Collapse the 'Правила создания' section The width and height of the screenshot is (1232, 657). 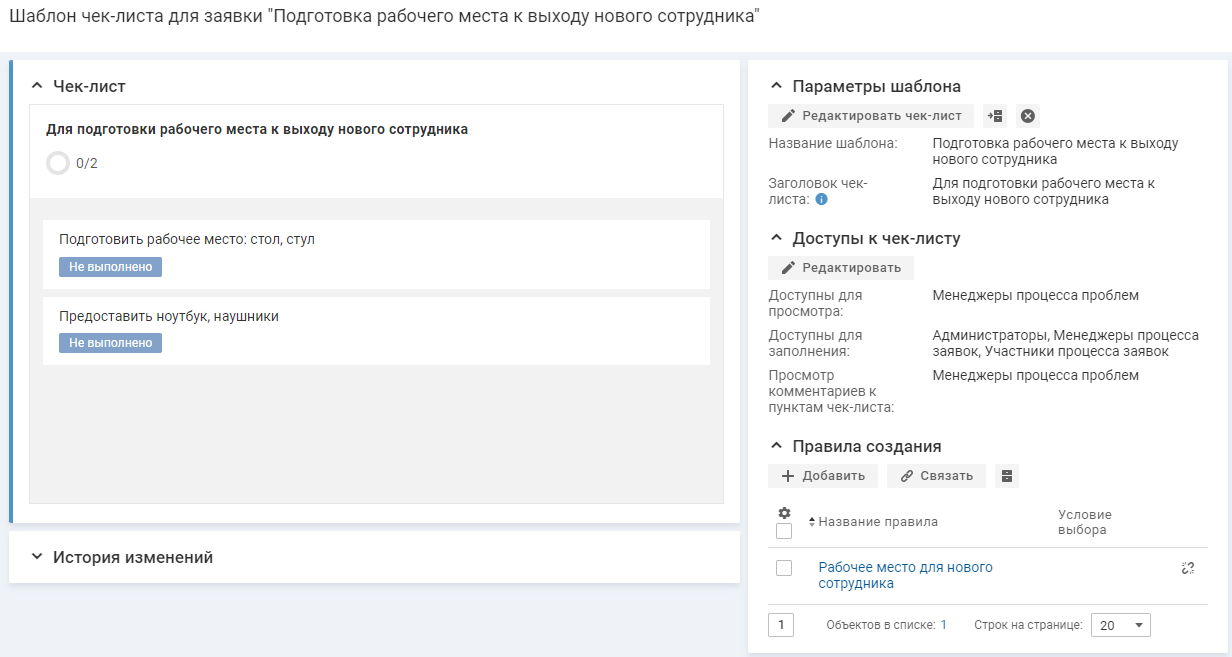pyautogui.click(x=777, y=446)
